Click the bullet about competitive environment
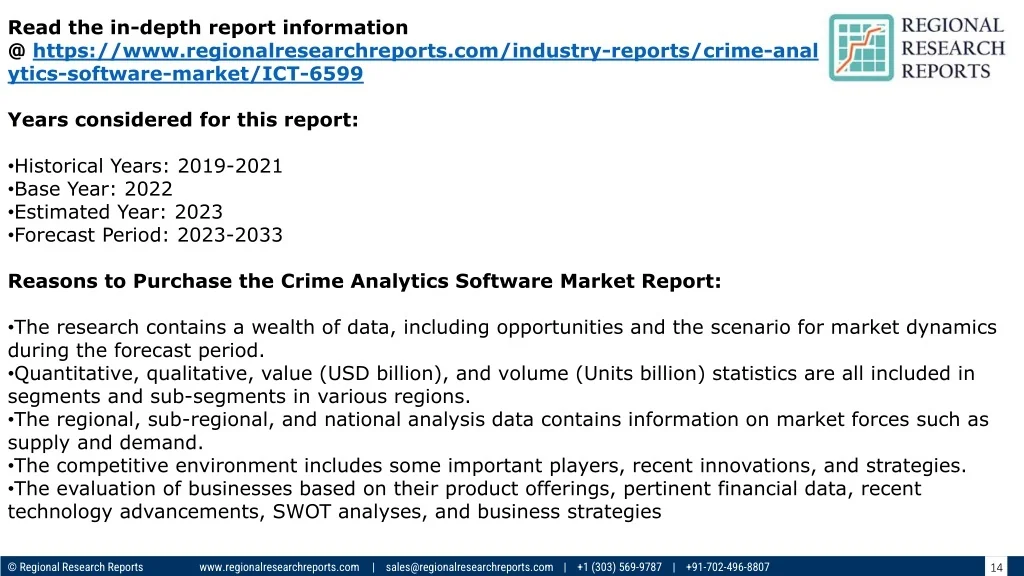The image size is (1024, 576). [487, 466]
